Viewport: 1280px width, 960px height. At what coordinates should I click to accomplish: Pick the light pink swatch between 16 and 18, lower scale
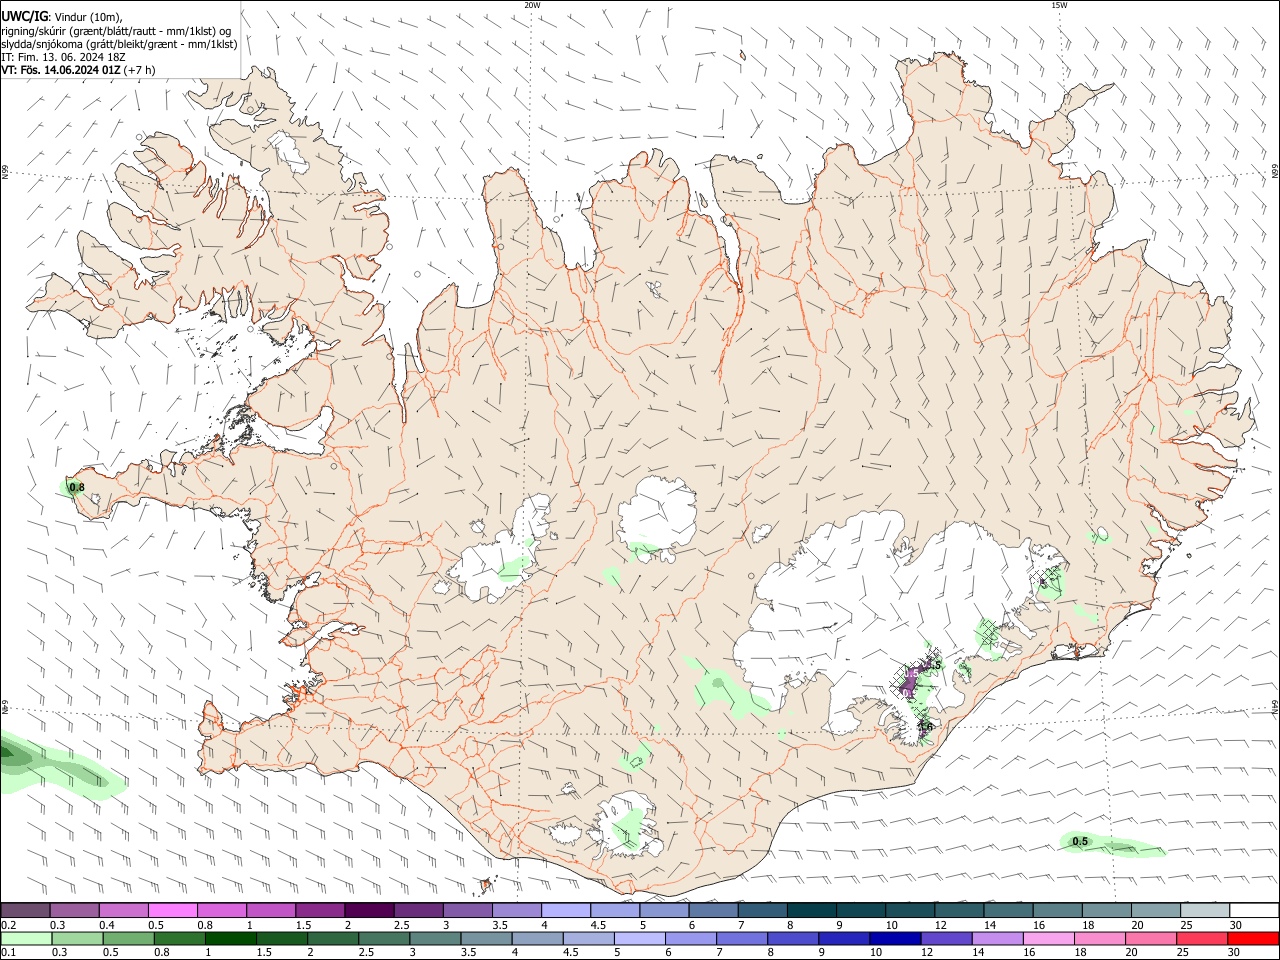(1048, 938)
